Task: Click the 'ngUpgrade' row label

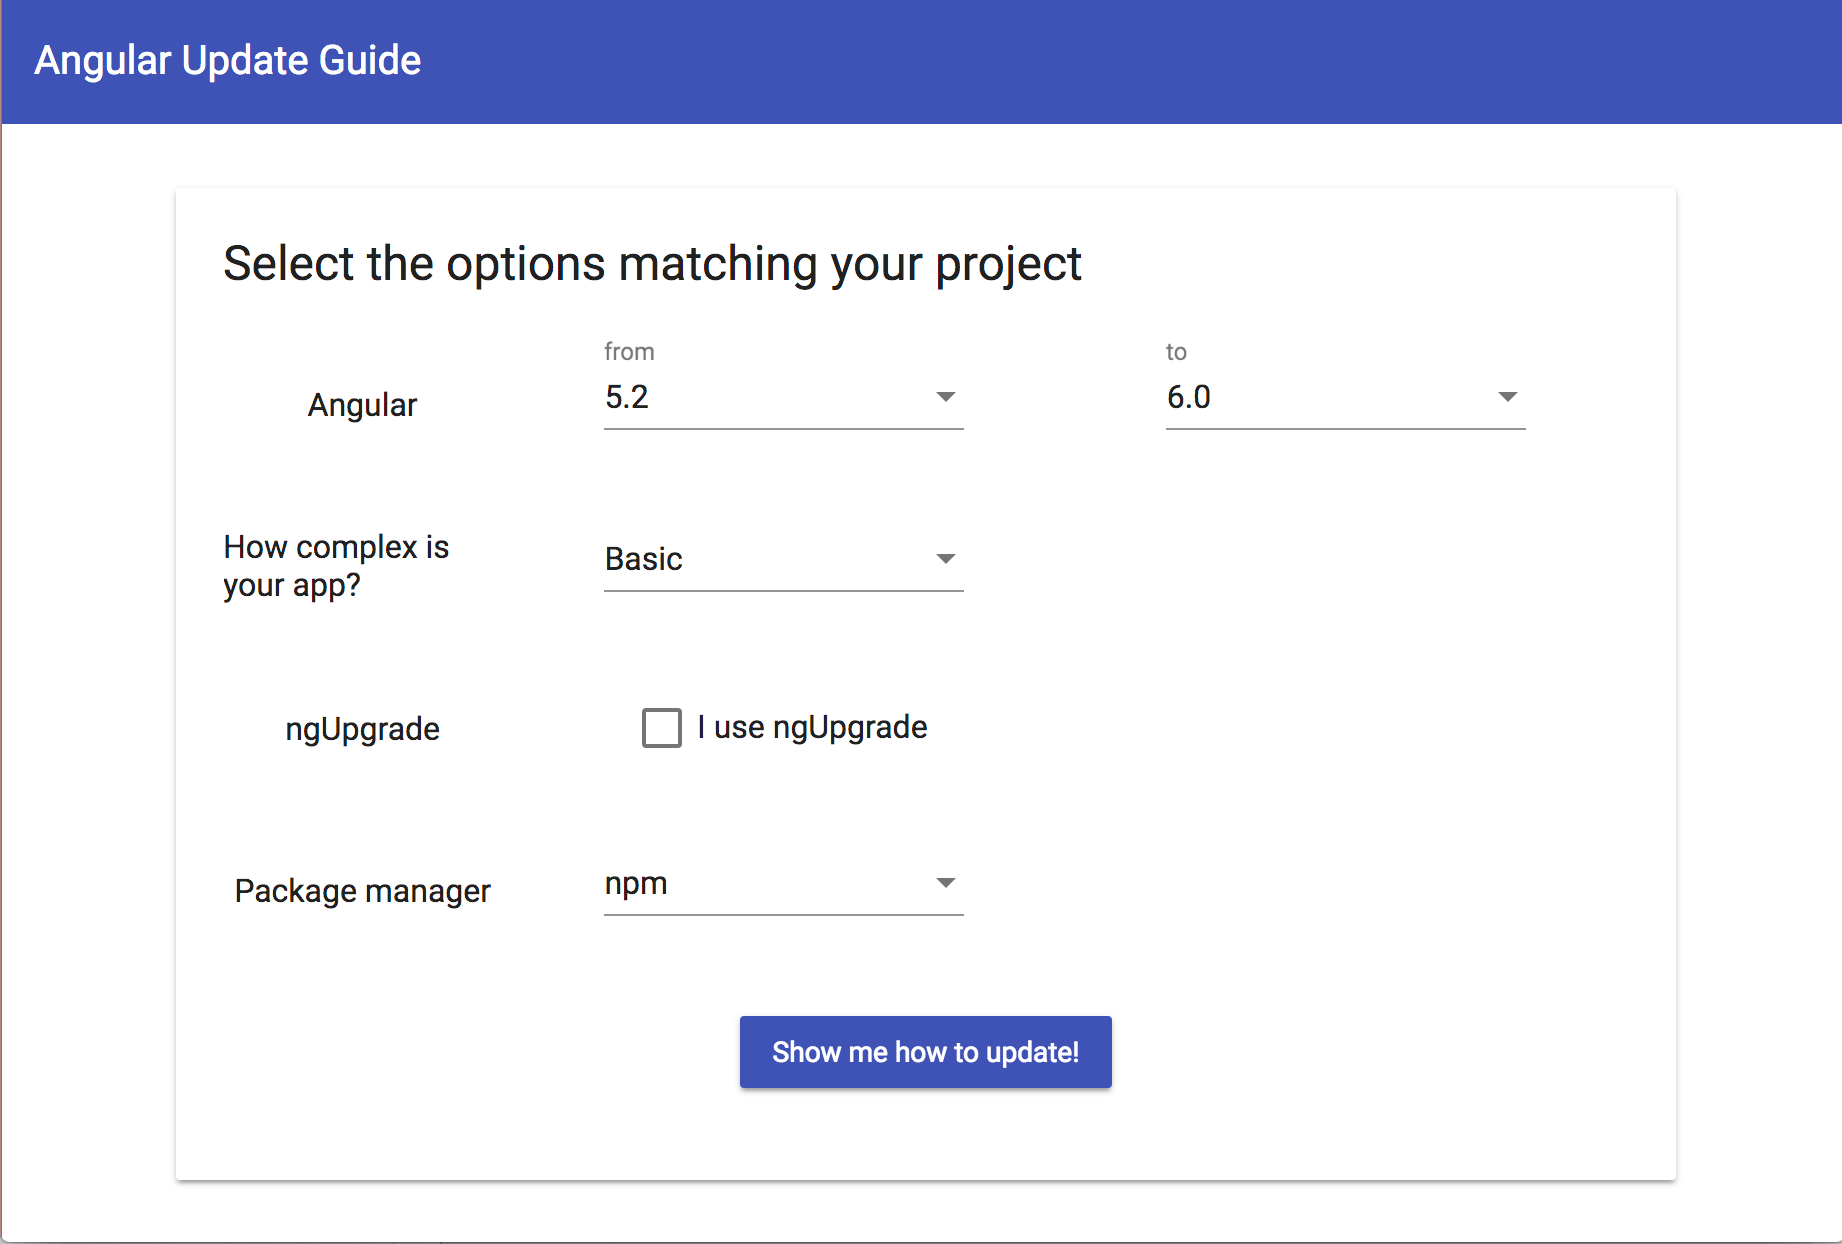Action: coord(362,729)
